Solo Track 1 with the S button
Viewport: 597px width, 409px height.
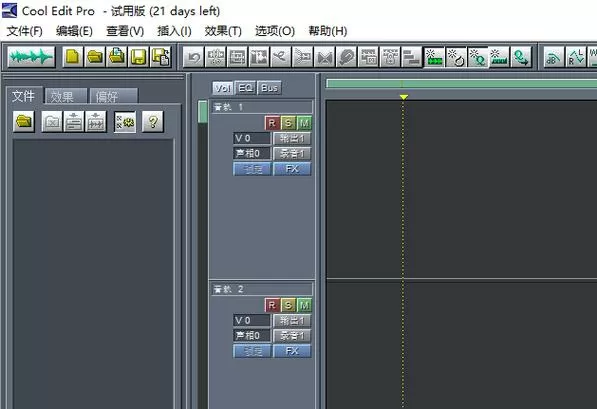coord(288,123)
